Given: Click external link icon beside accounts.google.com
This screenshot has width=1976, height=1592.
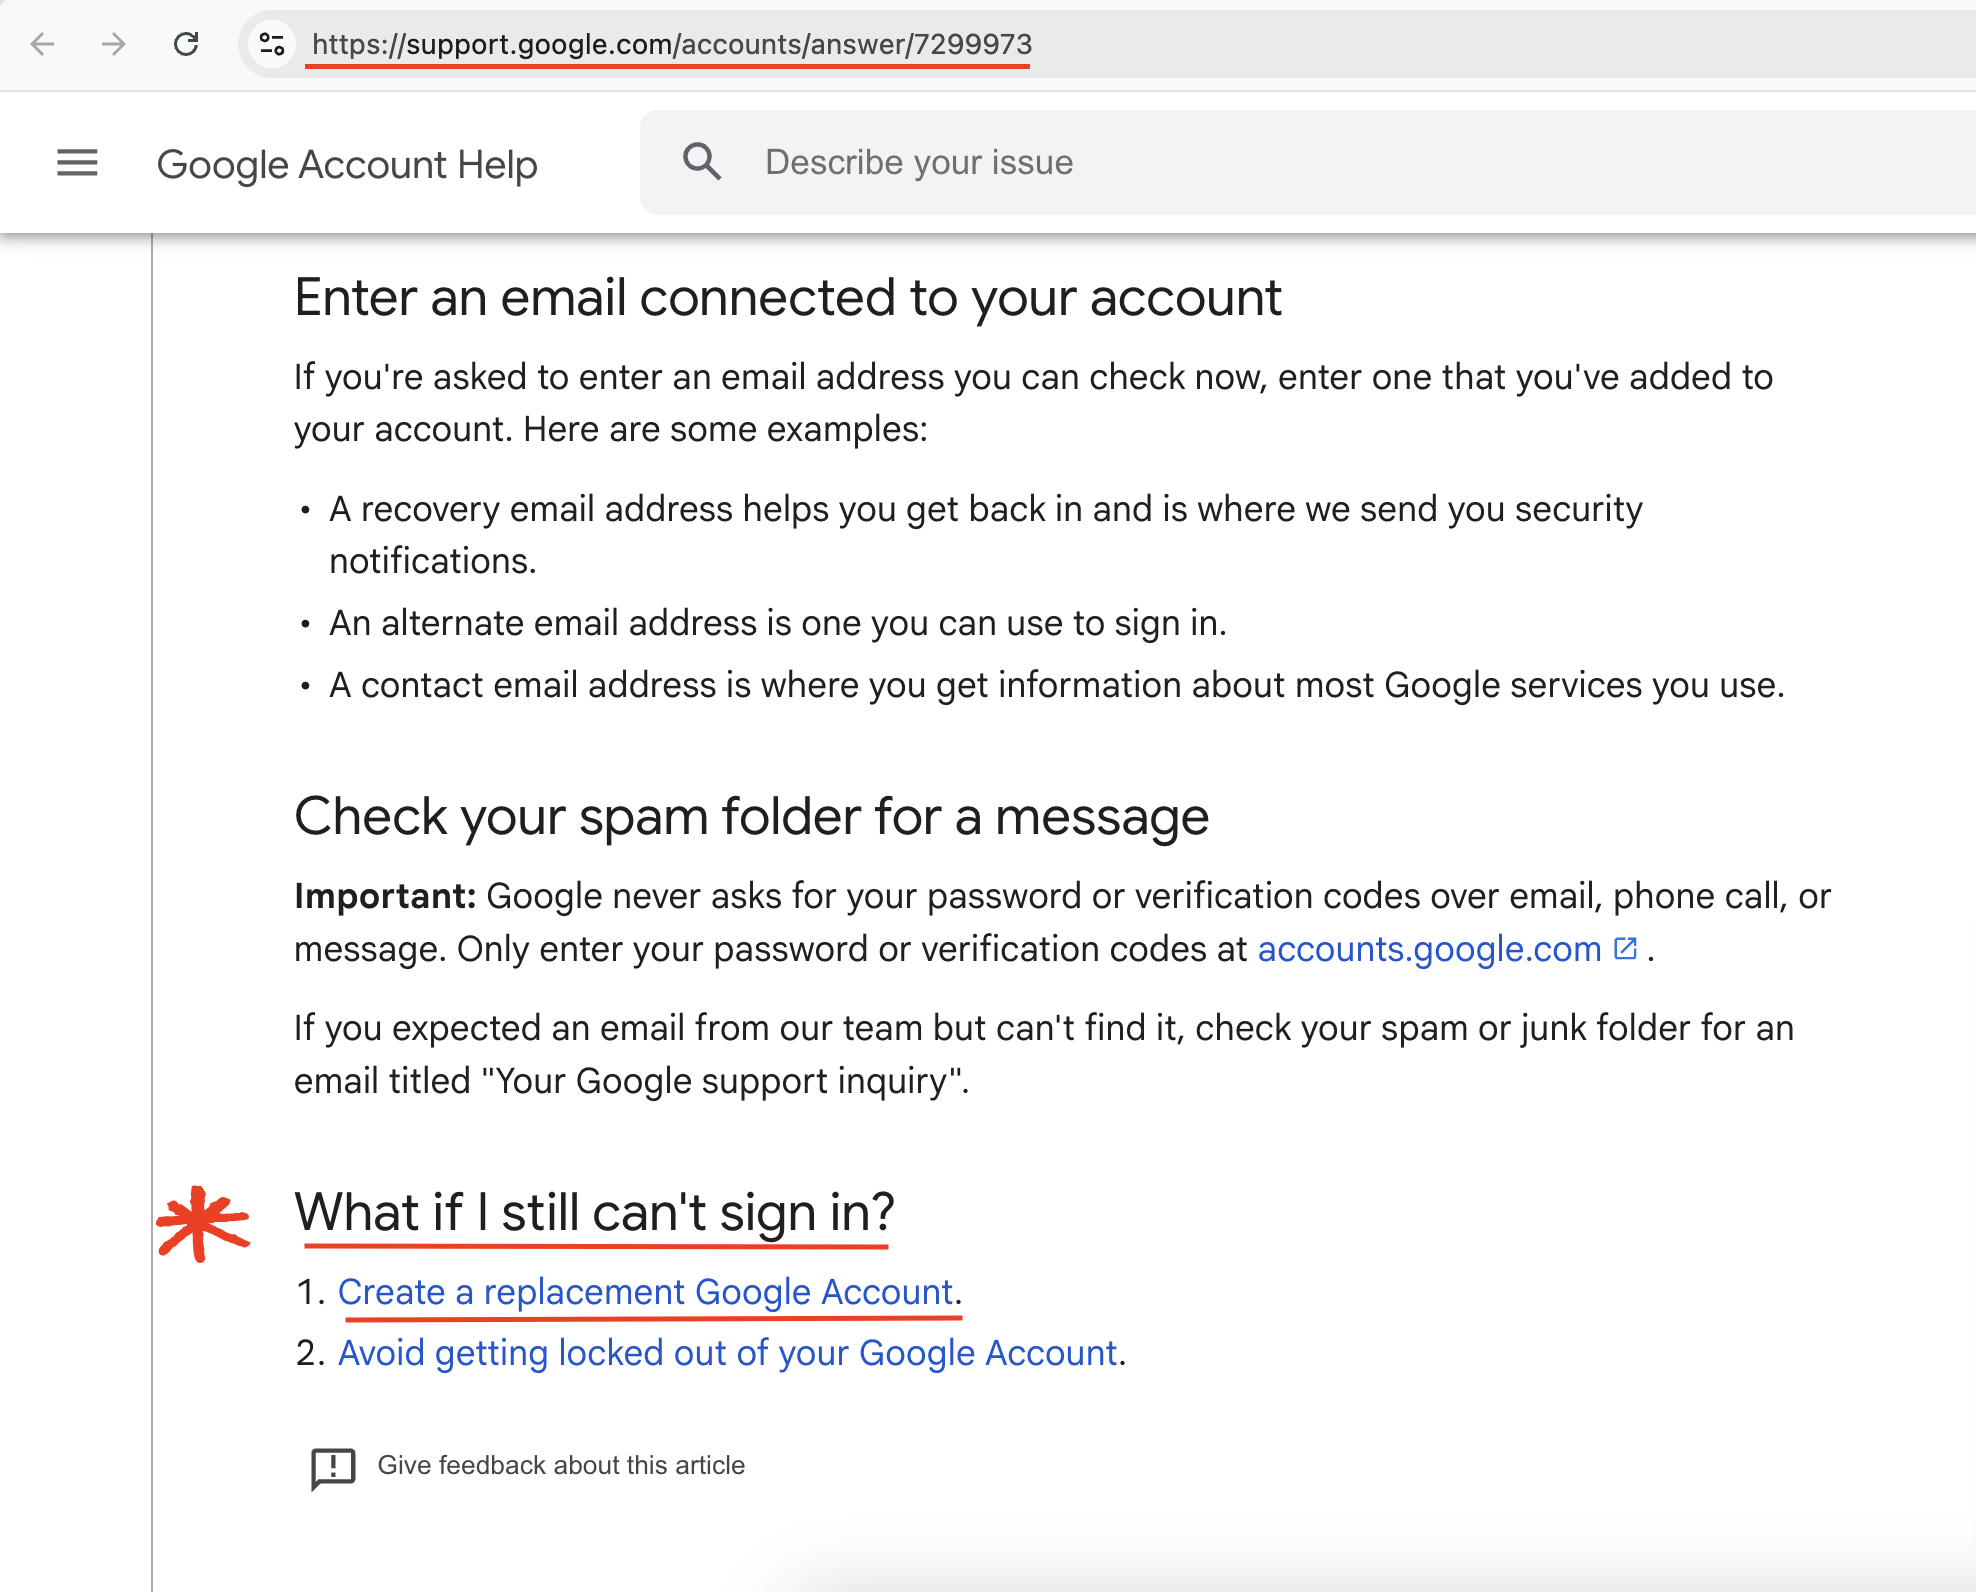Looking at the screenshot, I should [1626, 948].
